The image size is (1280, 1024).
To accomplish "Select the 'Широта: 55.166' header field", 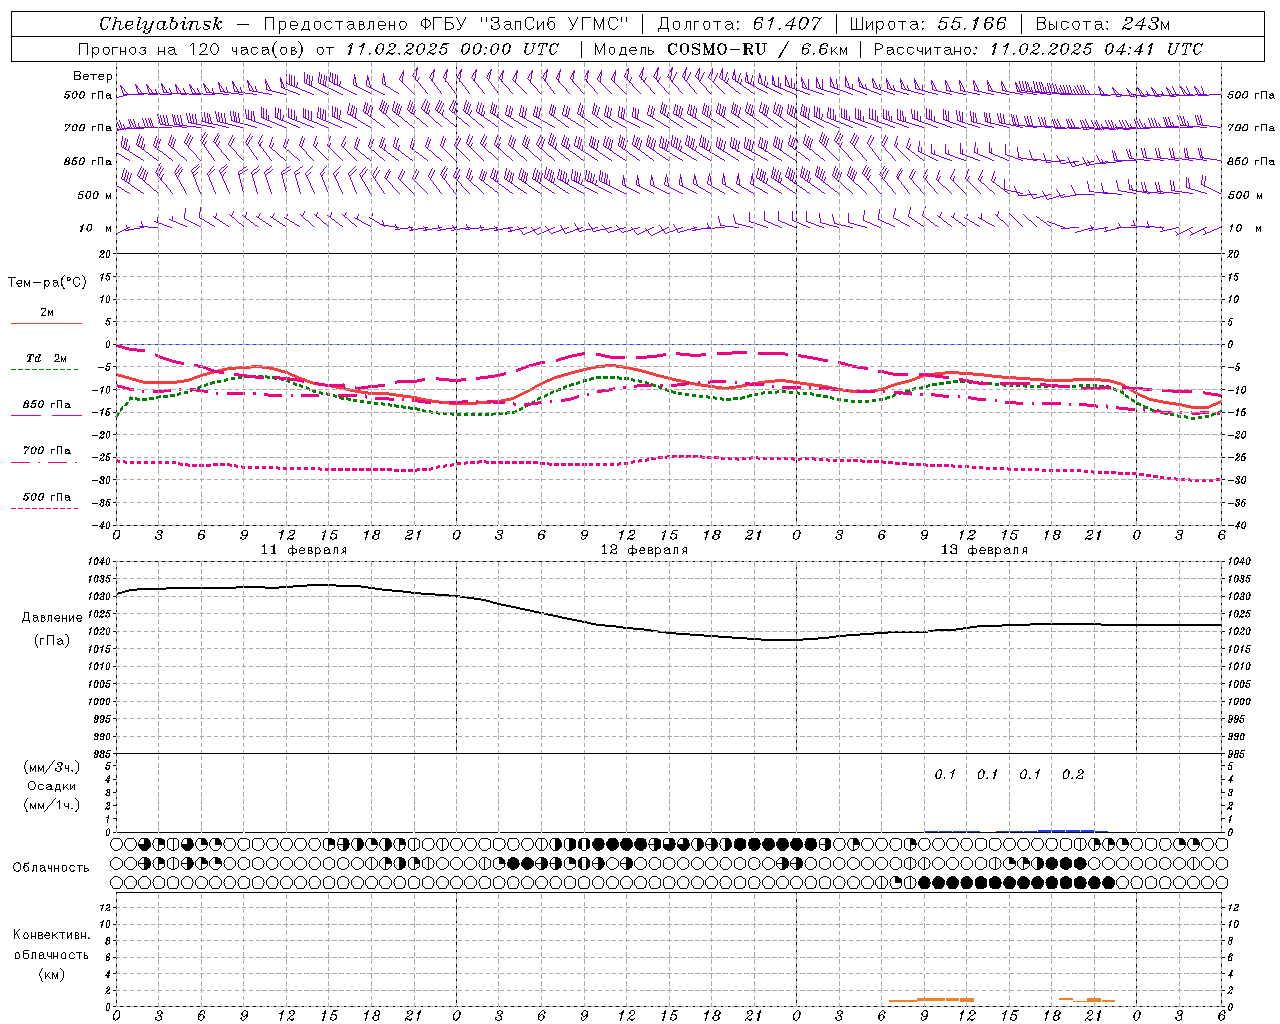I will click(928, 24).
